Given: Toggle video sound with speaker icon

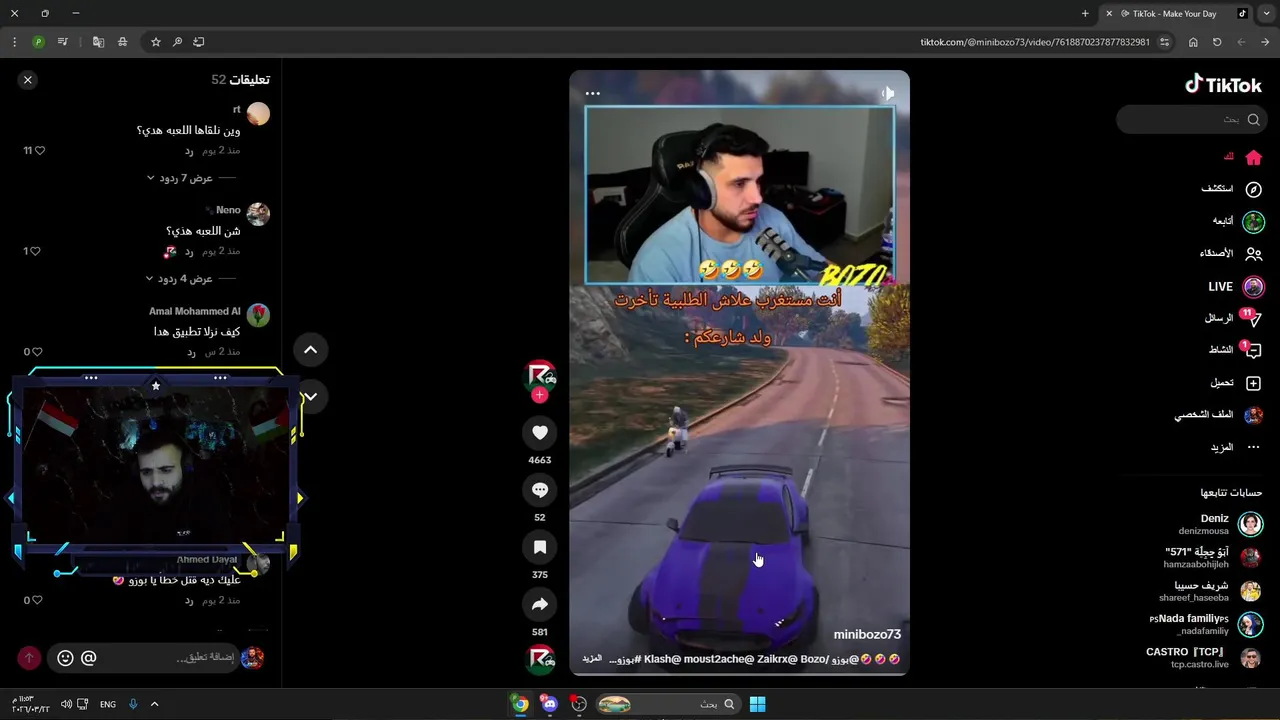Looking at the screenshot, I should tap(888, 94).
